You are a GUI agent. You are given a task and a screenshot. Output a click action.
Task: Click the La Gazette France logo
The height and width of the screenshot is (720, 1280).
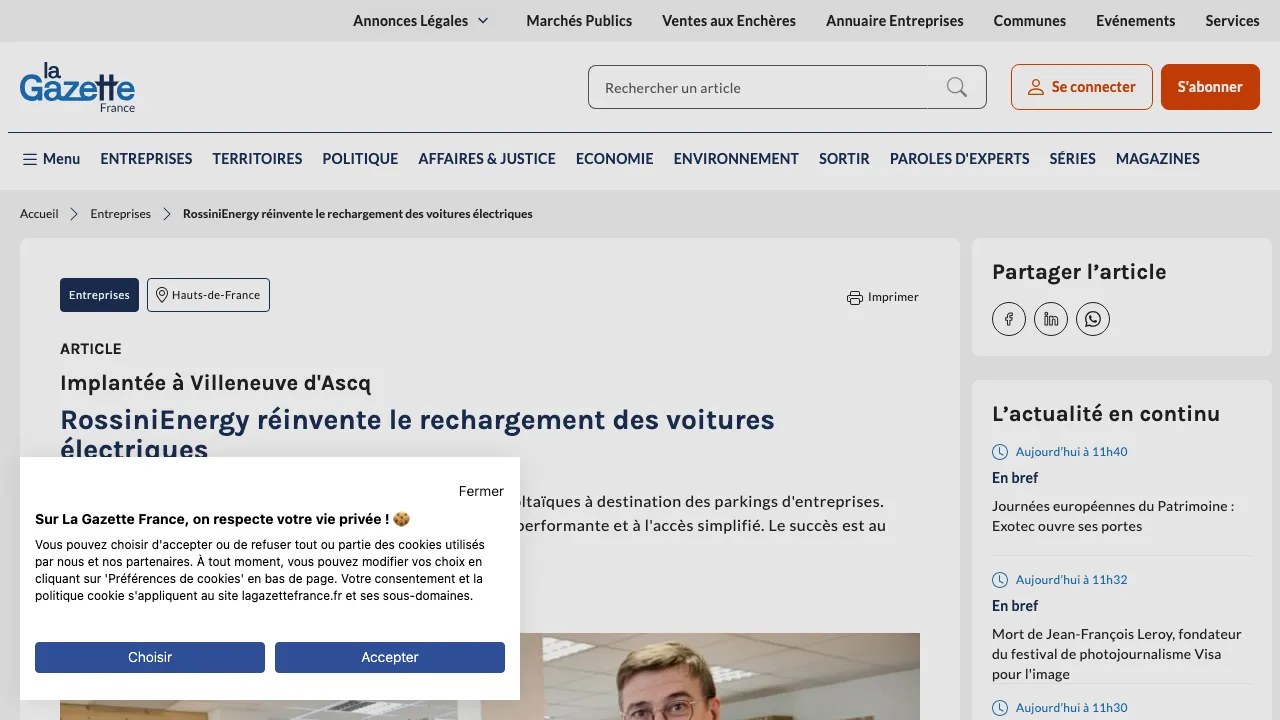pyautogui.click(x=77, y=87)
